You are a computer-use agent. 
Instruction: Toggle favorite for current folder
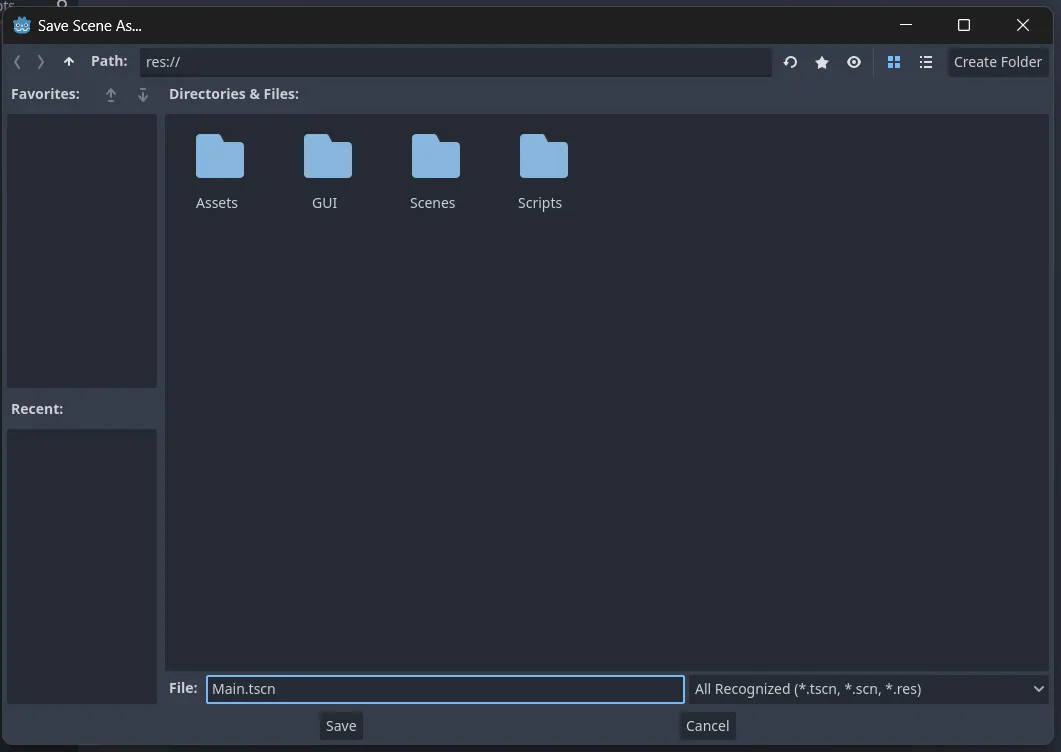821,62
